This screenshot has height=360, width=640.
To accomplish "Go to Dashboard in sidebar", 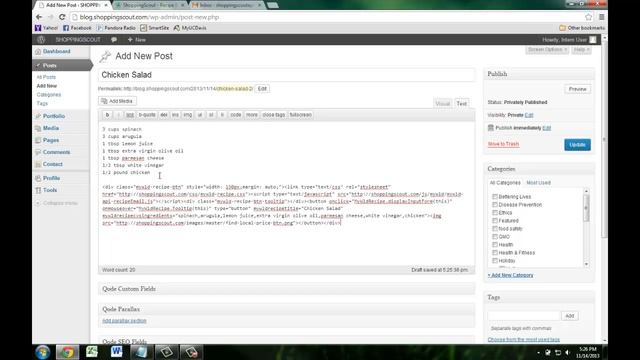I will [57, 51].
